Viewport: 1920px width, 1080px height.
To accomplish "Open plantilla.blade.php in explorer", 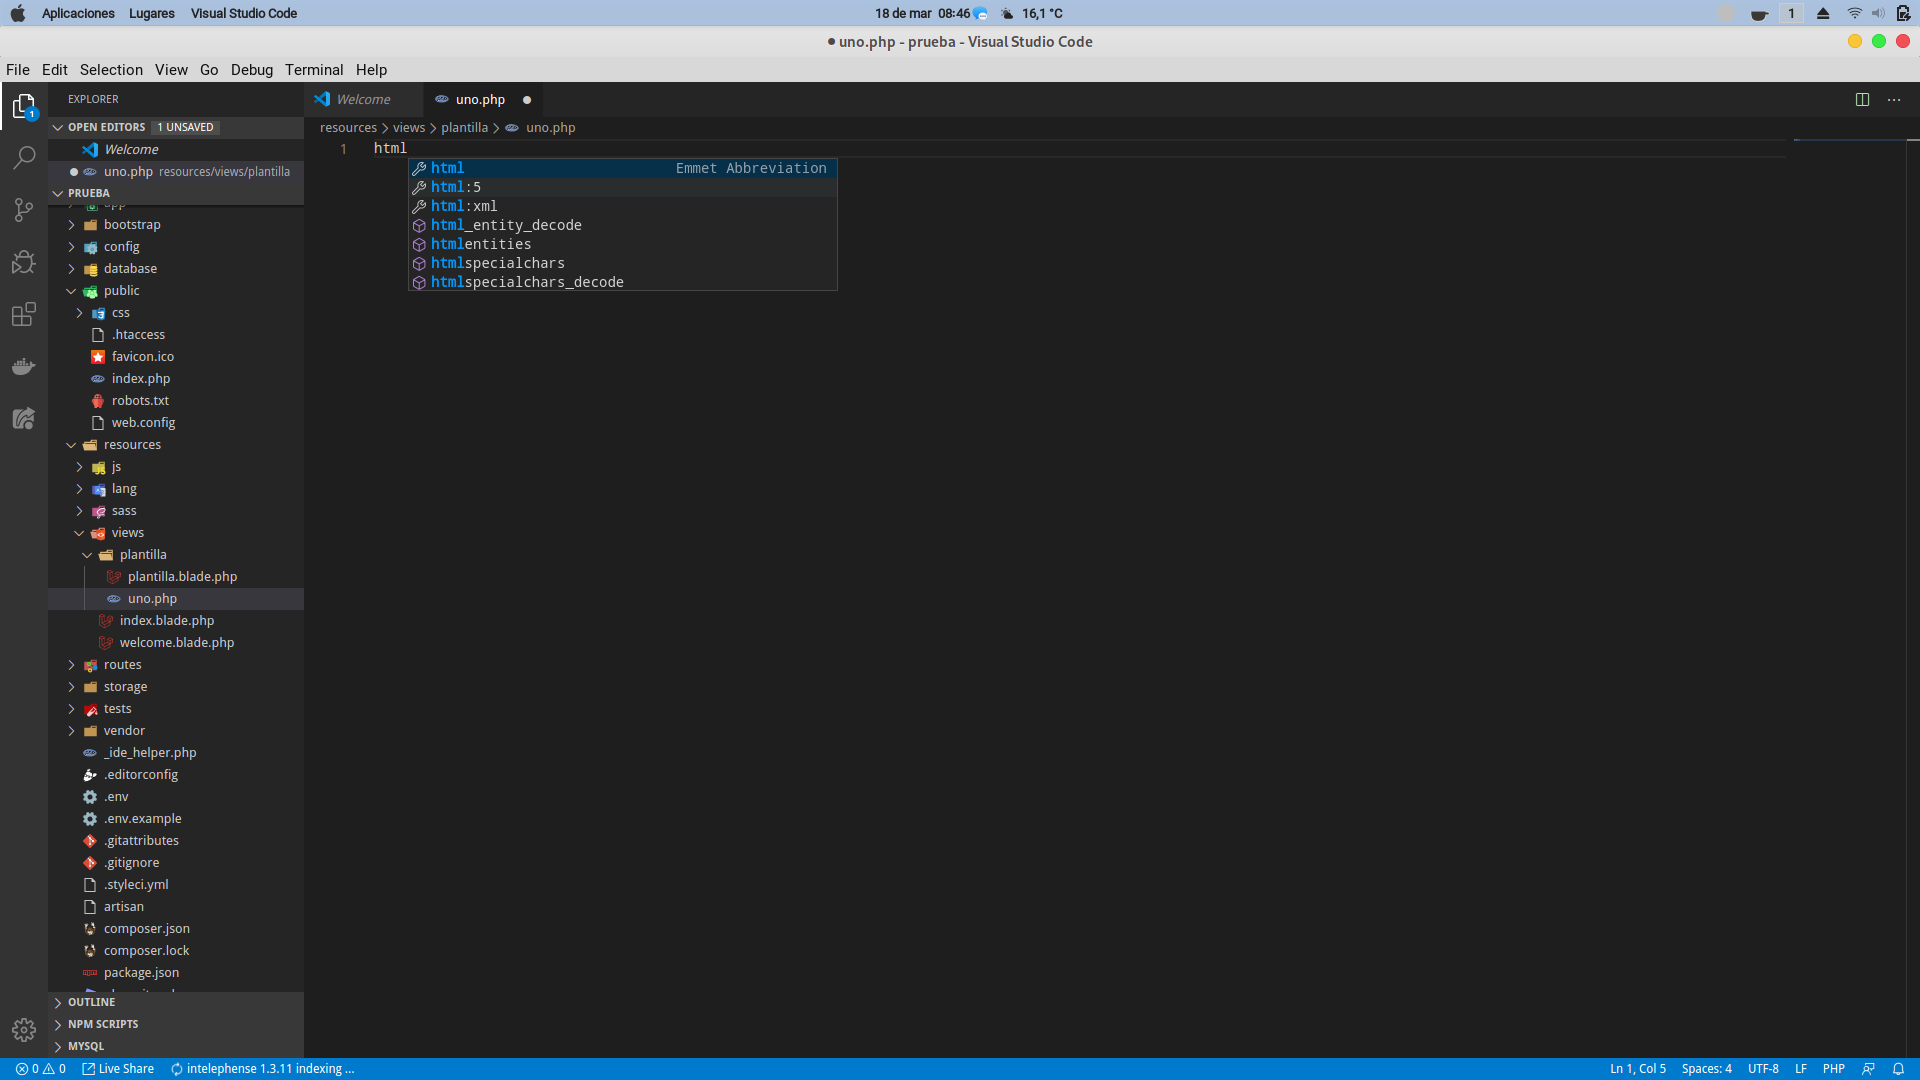I will click(x=176, y=577).
